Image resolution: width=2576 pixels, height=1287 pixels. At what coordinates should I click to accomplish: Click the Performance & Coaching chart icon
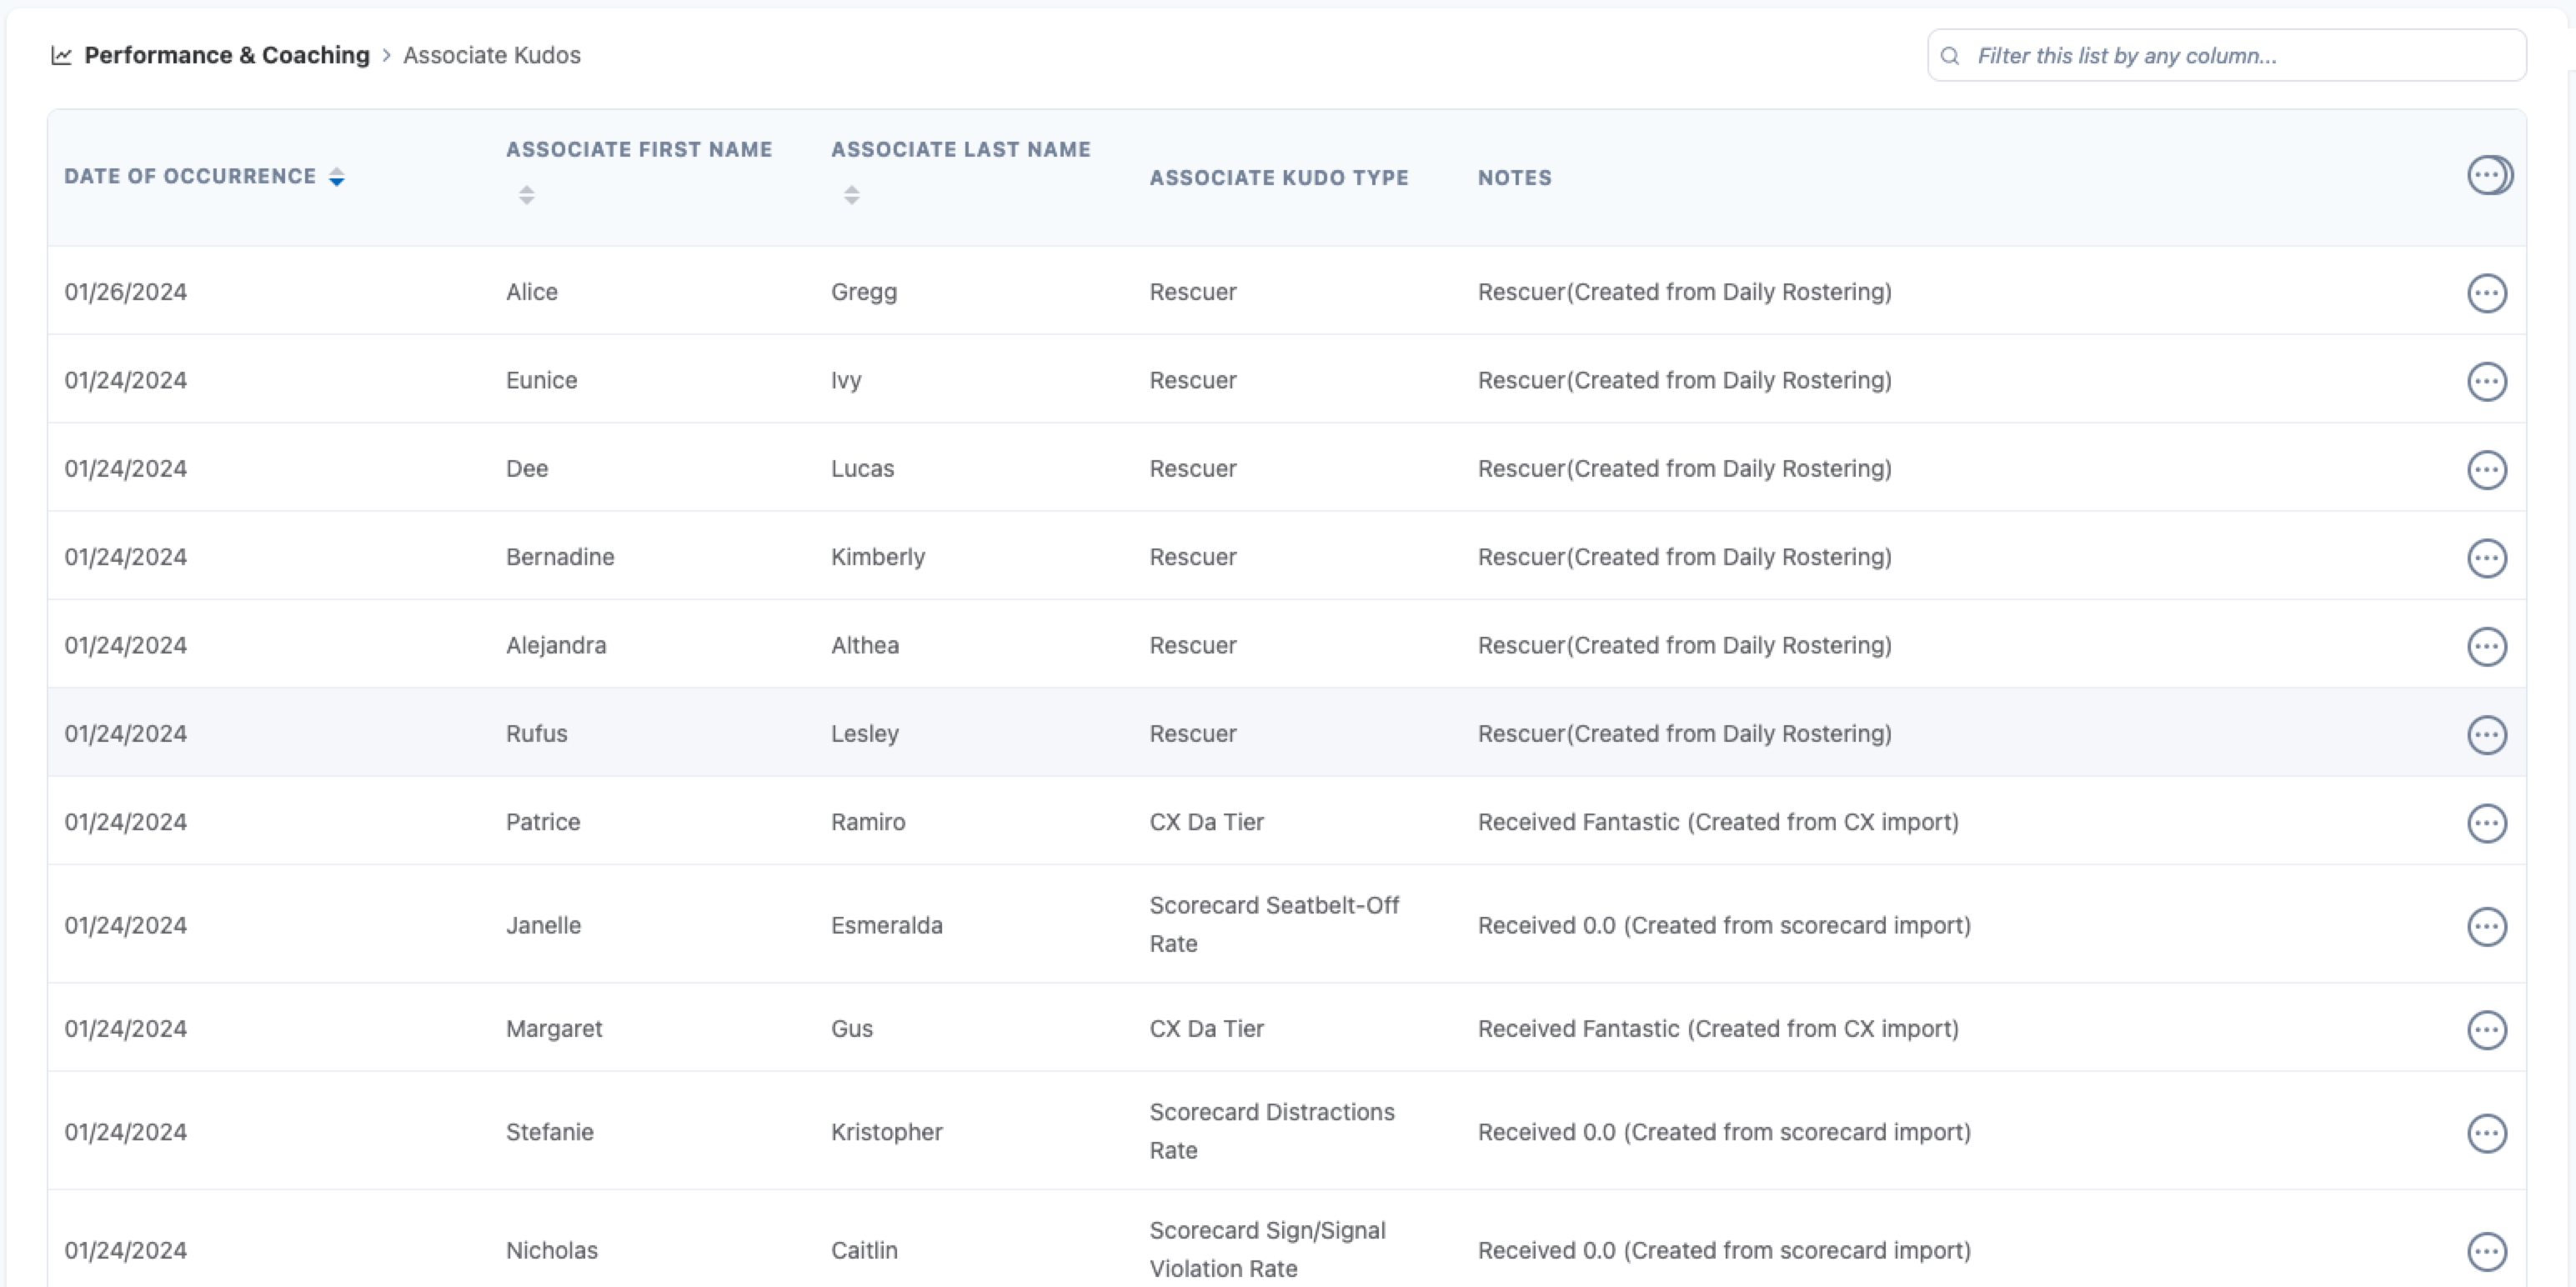point(61,56)
